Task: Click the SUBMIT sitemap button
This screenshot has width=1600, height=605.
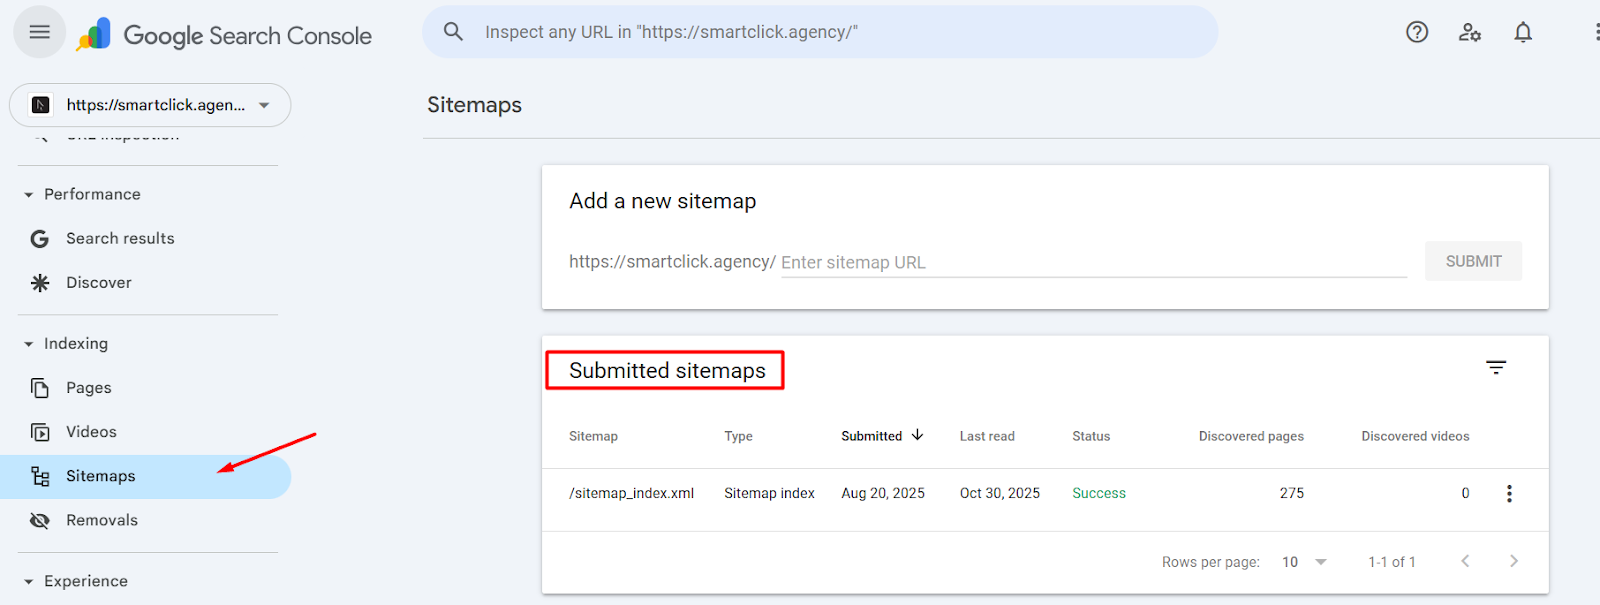Action: [x=1473, y=261]
